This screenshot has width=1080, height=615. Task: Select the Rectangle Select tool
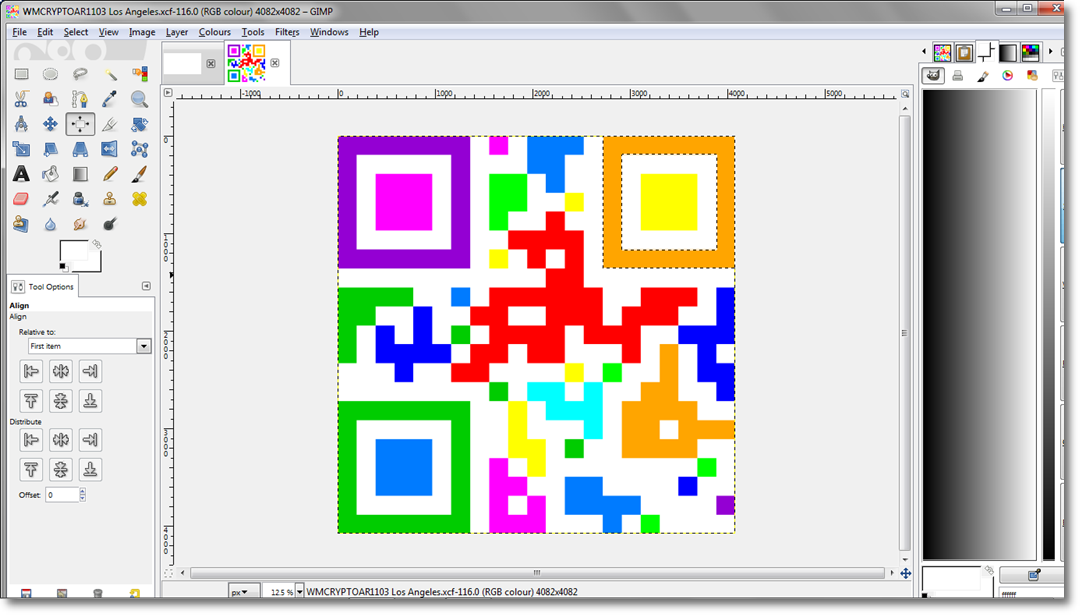pyautogui.click(x=21, y=74)
